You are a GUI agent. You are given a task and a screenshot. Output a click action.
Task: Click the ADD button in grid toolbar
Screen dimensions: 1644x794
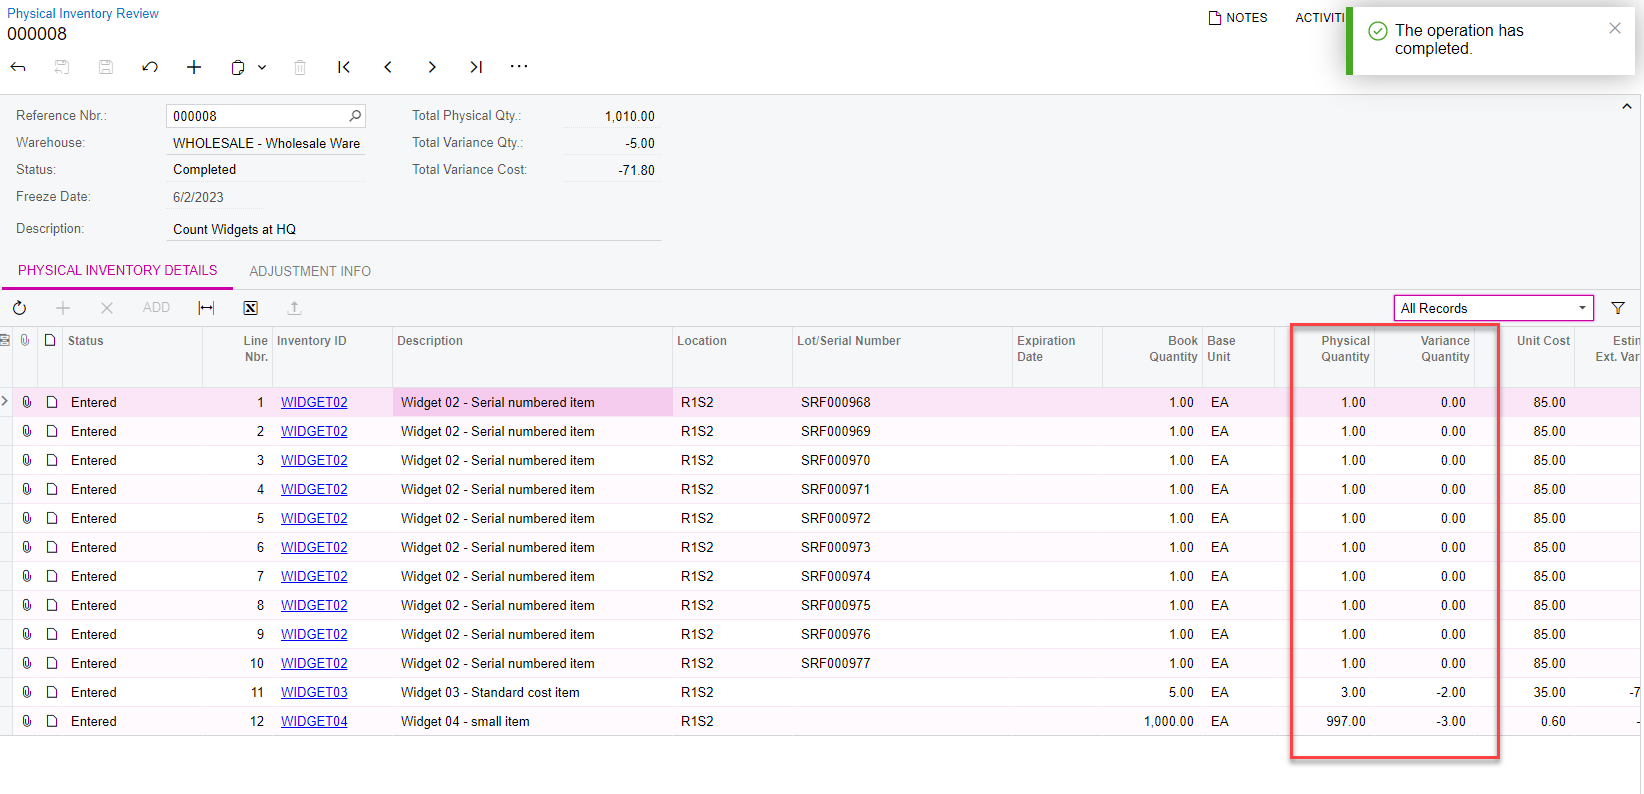[156, 308]
